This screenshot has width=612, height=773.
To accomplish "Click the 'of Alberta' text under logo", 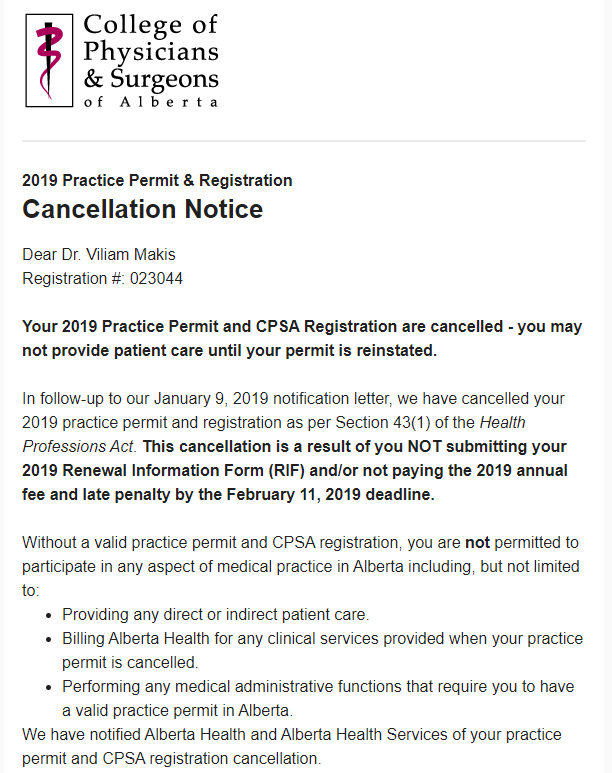I will [x=150, y=102].
